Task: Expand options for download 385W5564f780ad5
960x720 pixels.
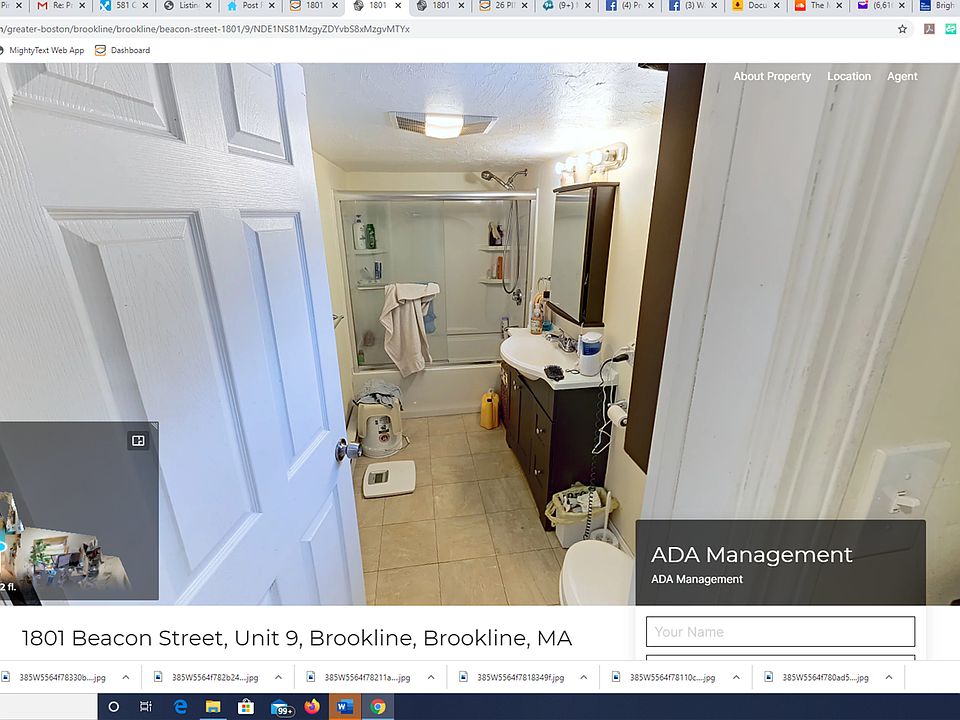Action: 889,677
